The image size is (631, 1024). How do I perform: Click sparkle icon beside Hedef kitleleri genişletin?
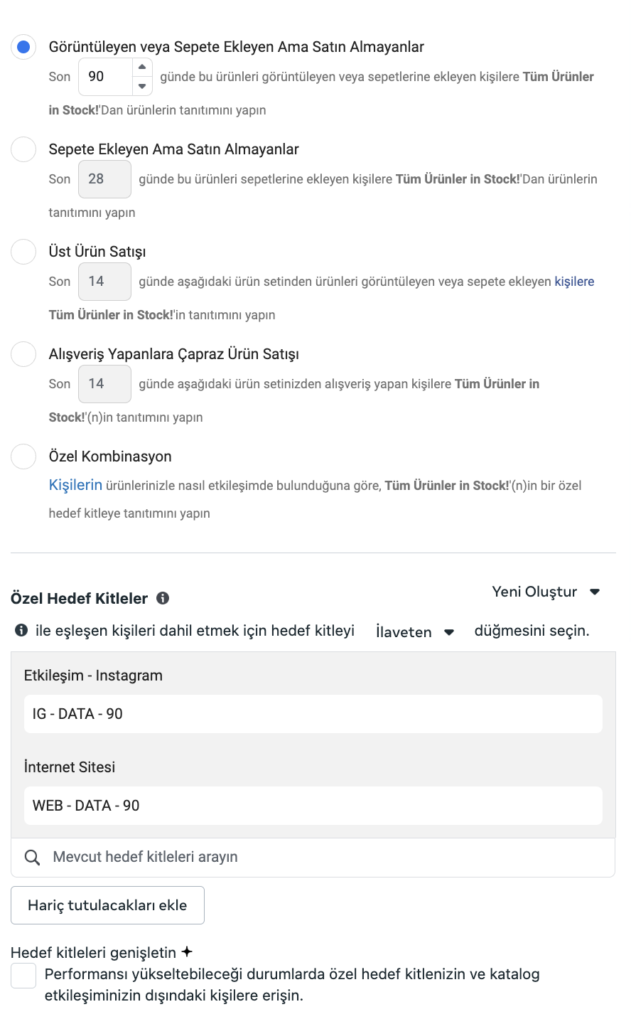point(186,952)
